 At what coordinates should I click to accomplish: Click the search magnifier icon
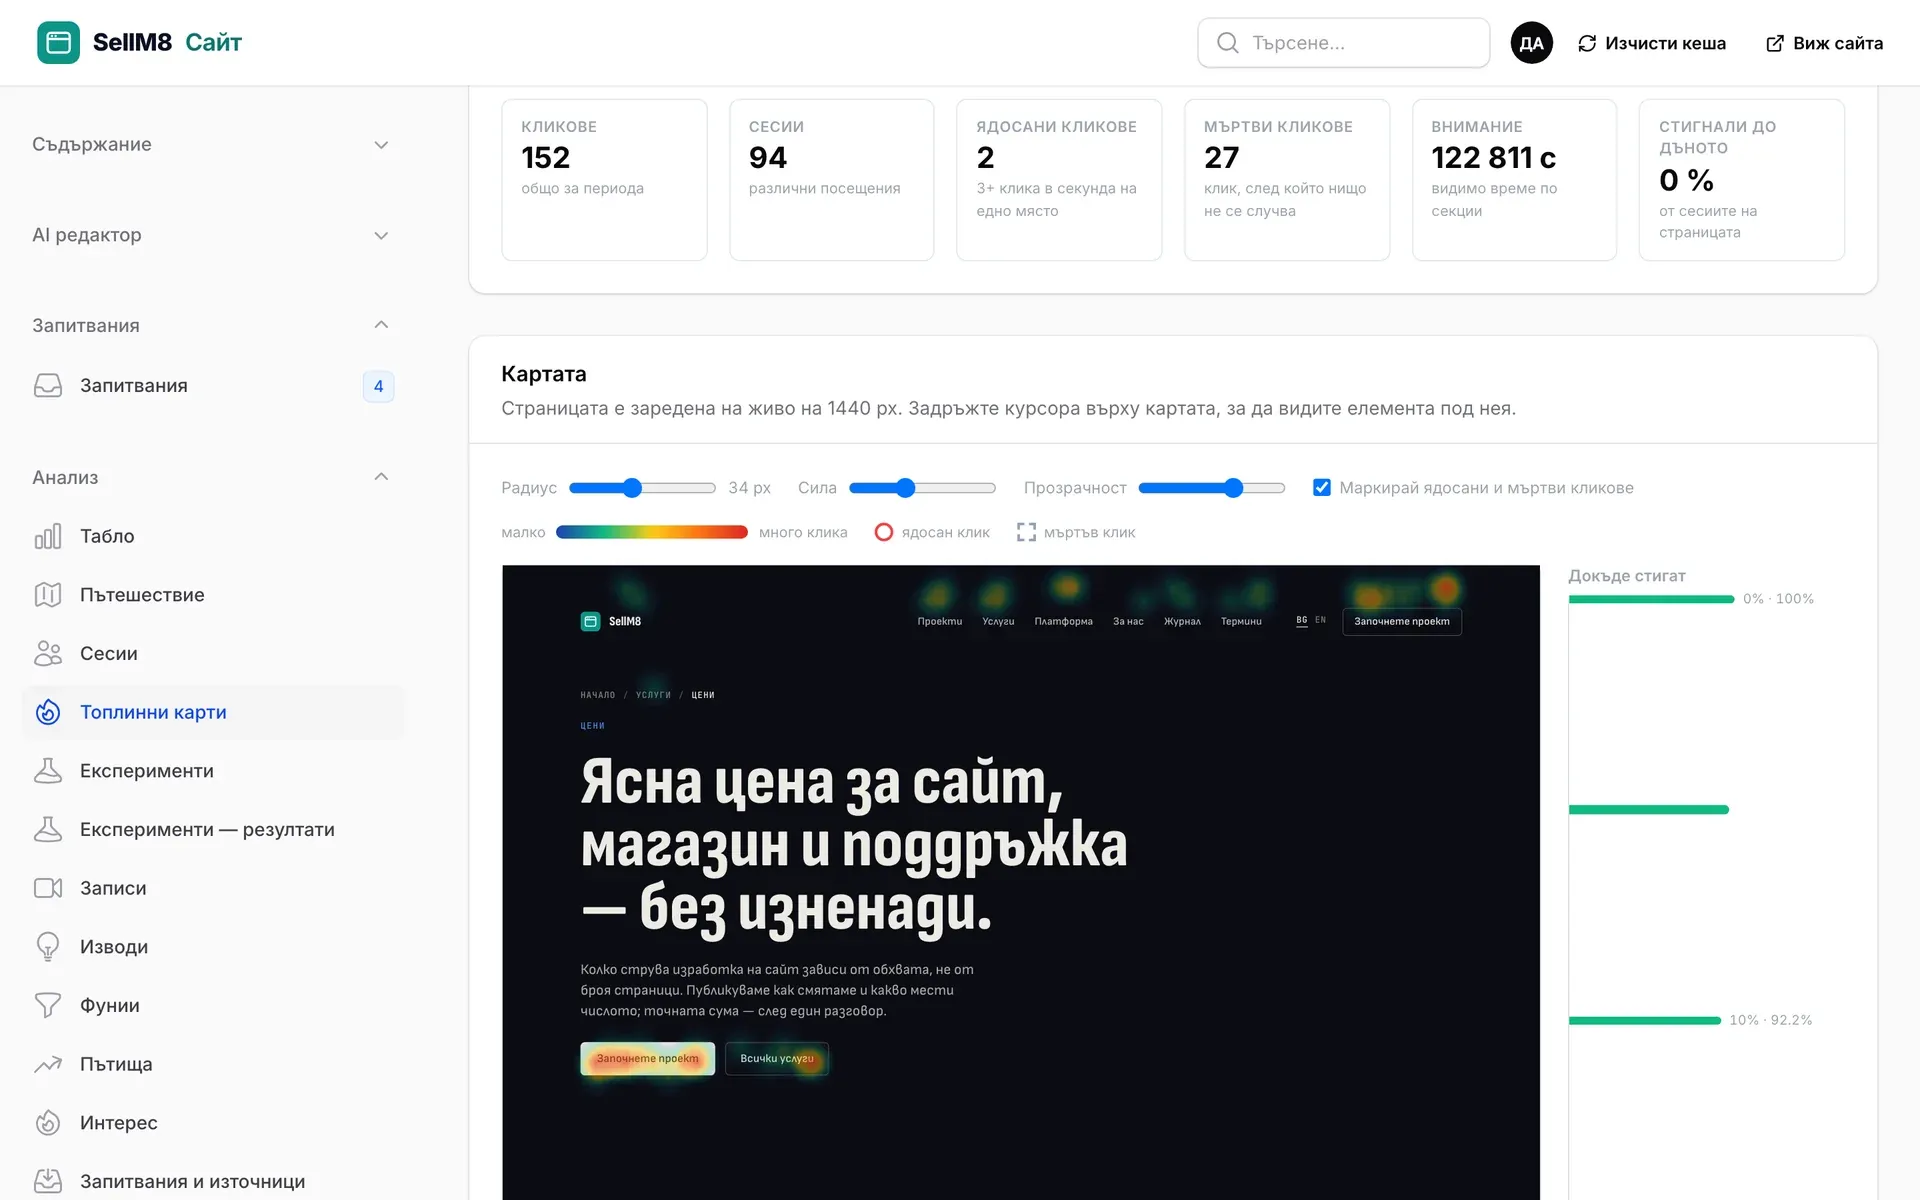pyautogui.click(x=1227, y=42)
